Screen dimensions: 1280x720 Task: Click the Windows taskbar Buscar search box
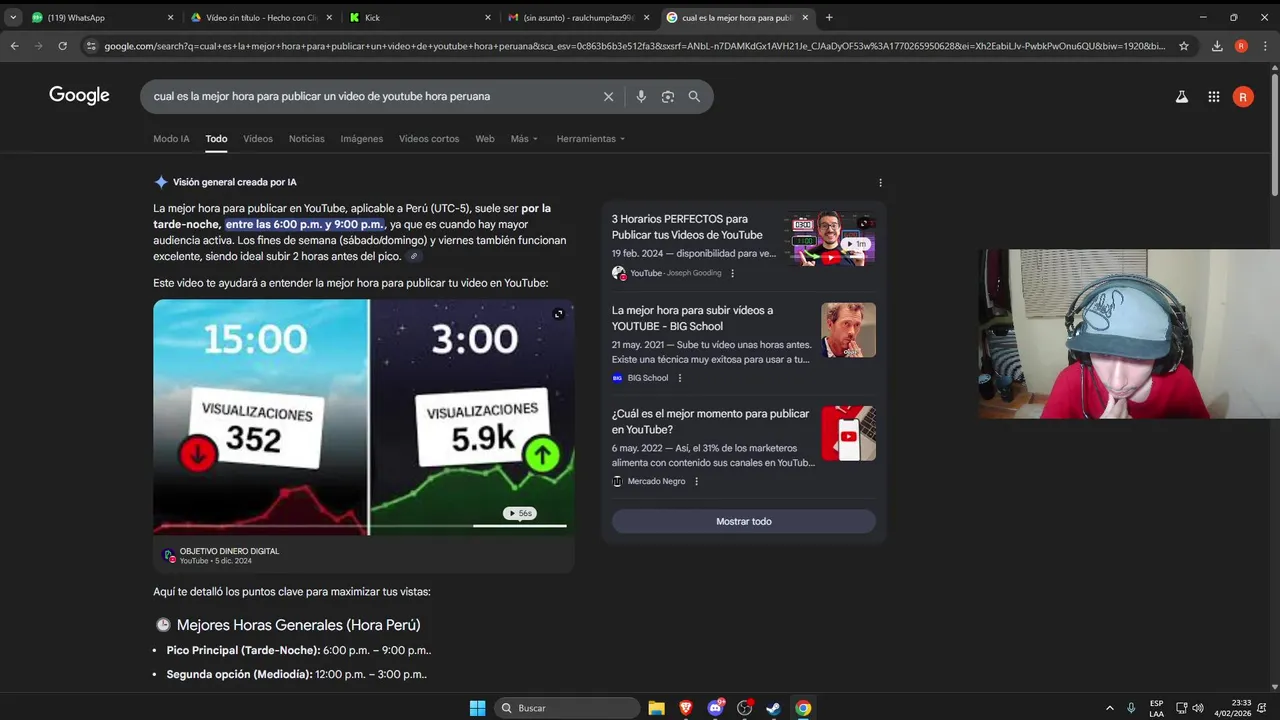coord(566,708)
